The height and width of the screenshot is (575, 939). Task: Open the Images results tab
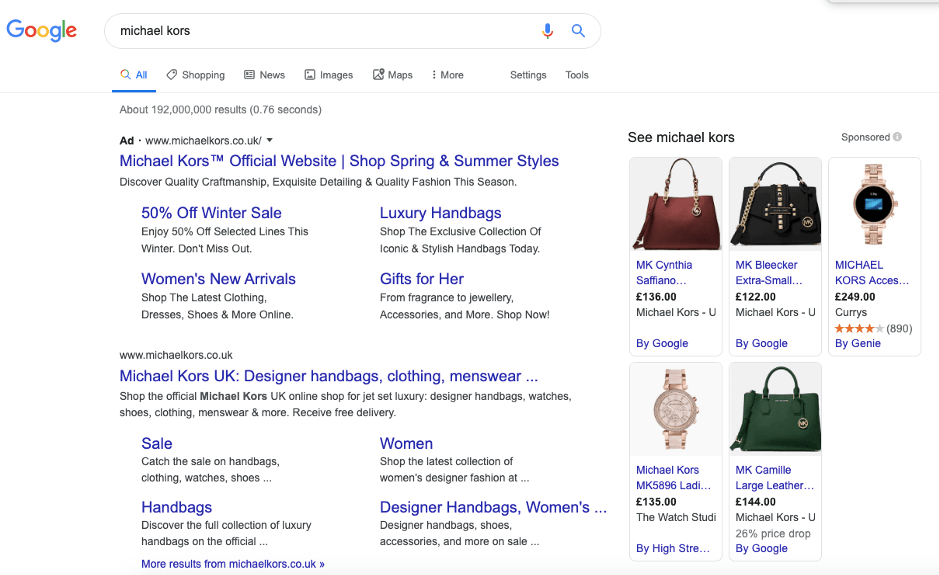click(328, 75)
